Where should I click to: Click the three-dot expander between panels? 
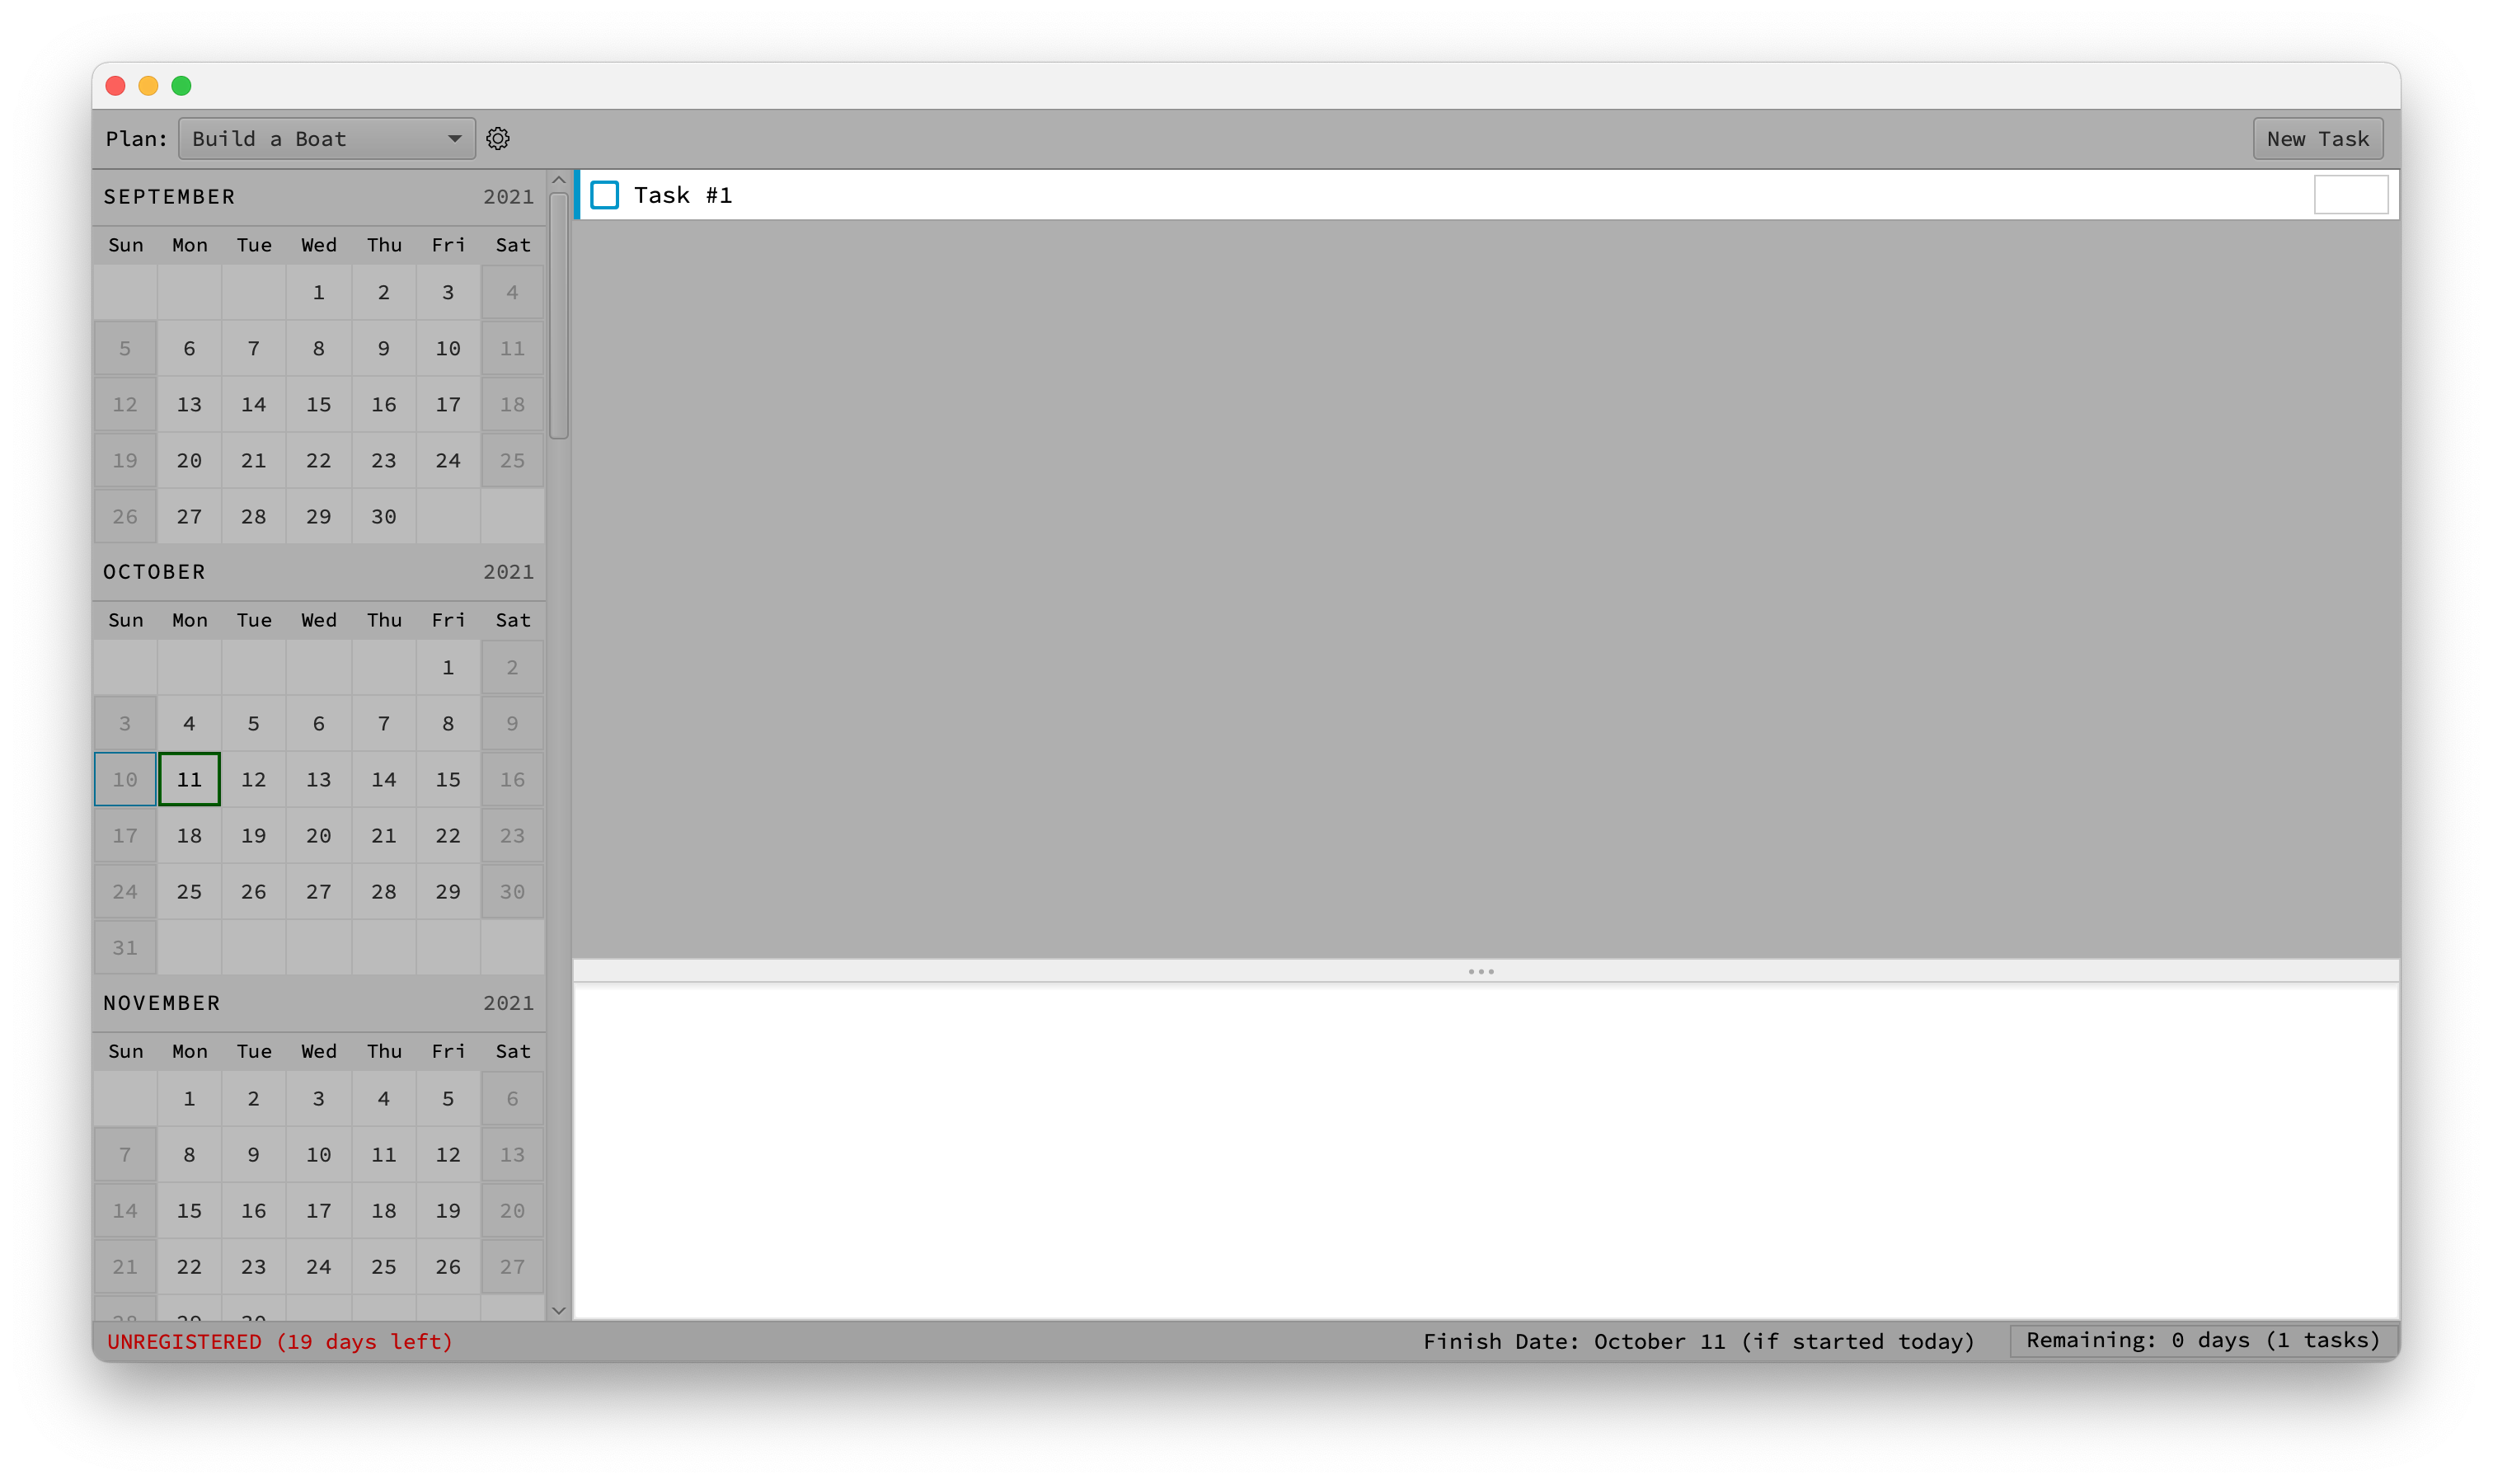tap(1483, 972)
